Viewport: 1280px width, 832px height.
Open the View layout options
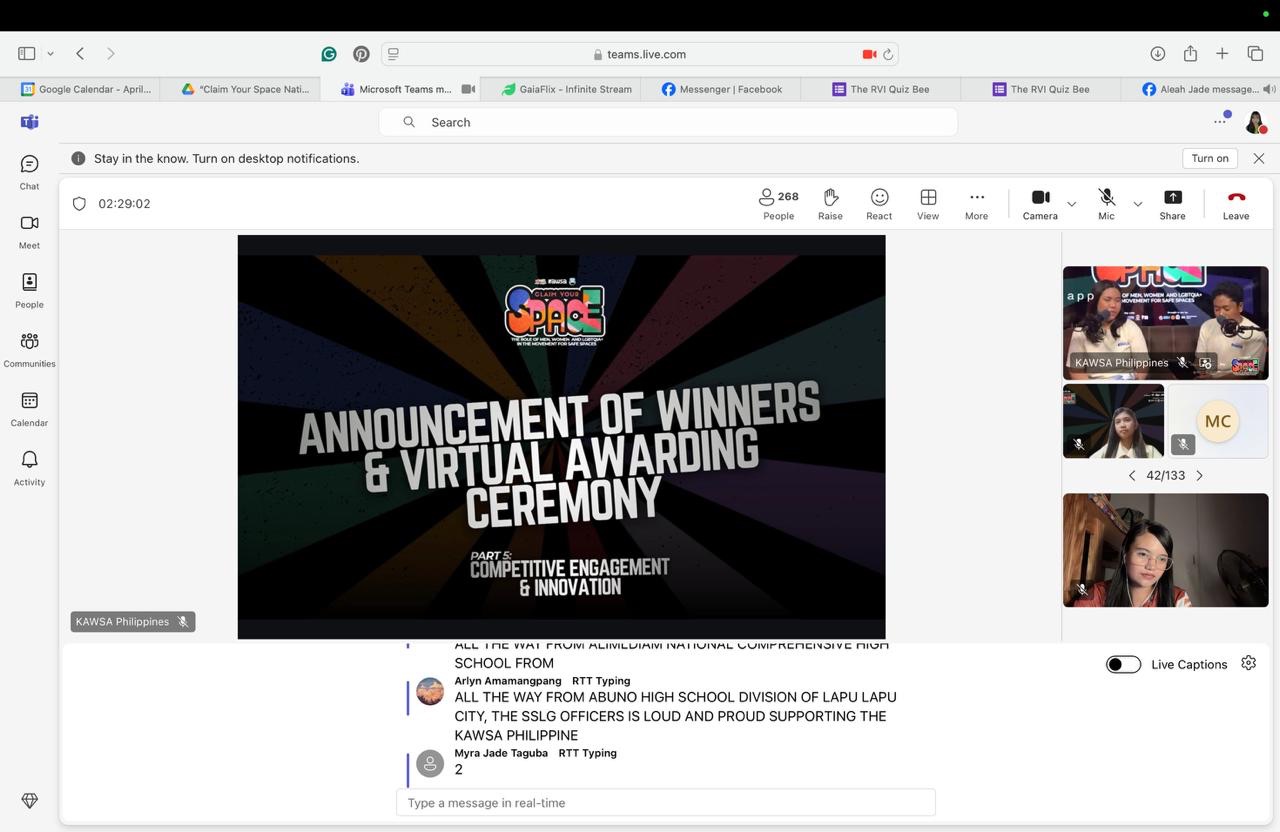(928, 204)
